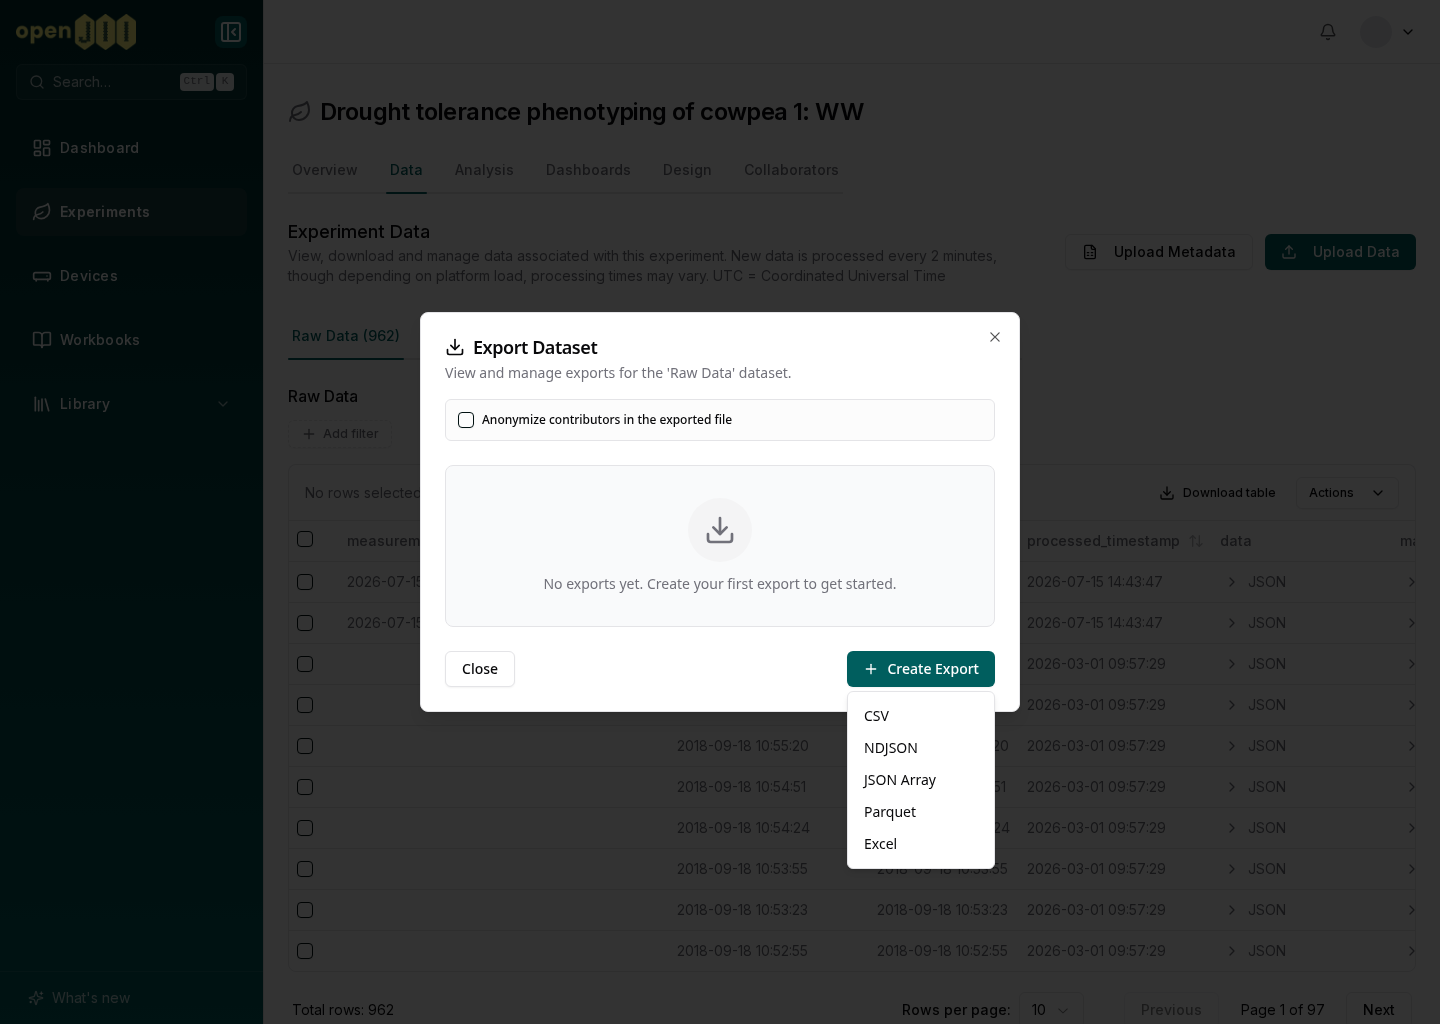Screen dimensions: 1440x1024
Task: Choose CSV export format
Action: (x=921, y=716)
